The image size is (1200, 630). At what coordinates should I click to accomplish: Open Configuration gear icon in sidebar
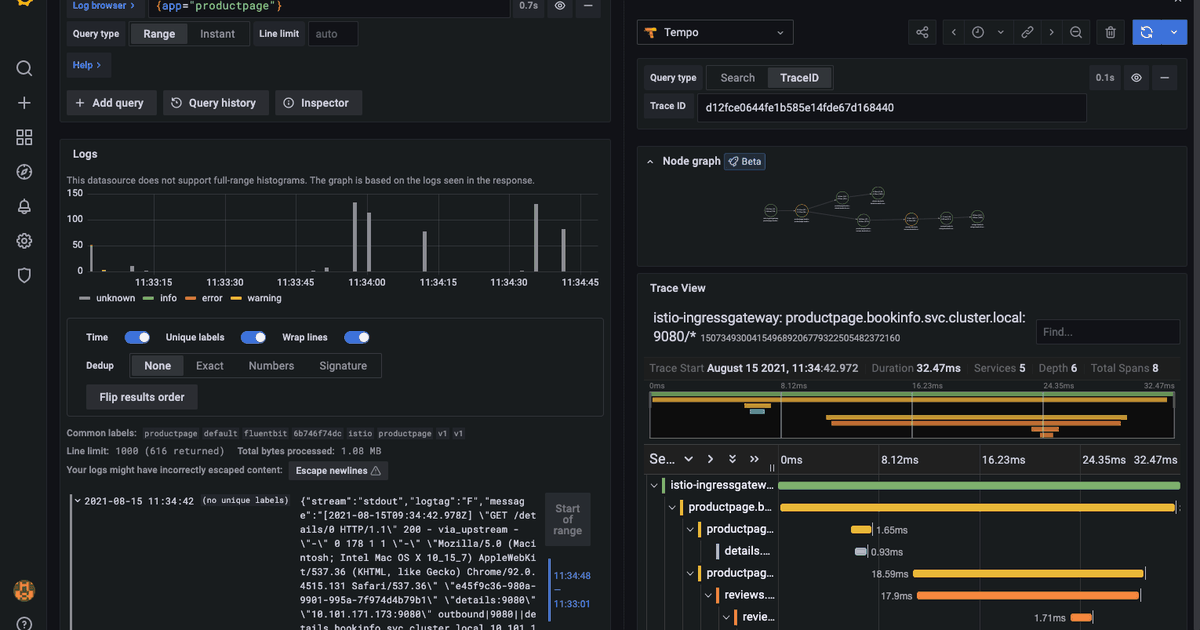[24, 241]
